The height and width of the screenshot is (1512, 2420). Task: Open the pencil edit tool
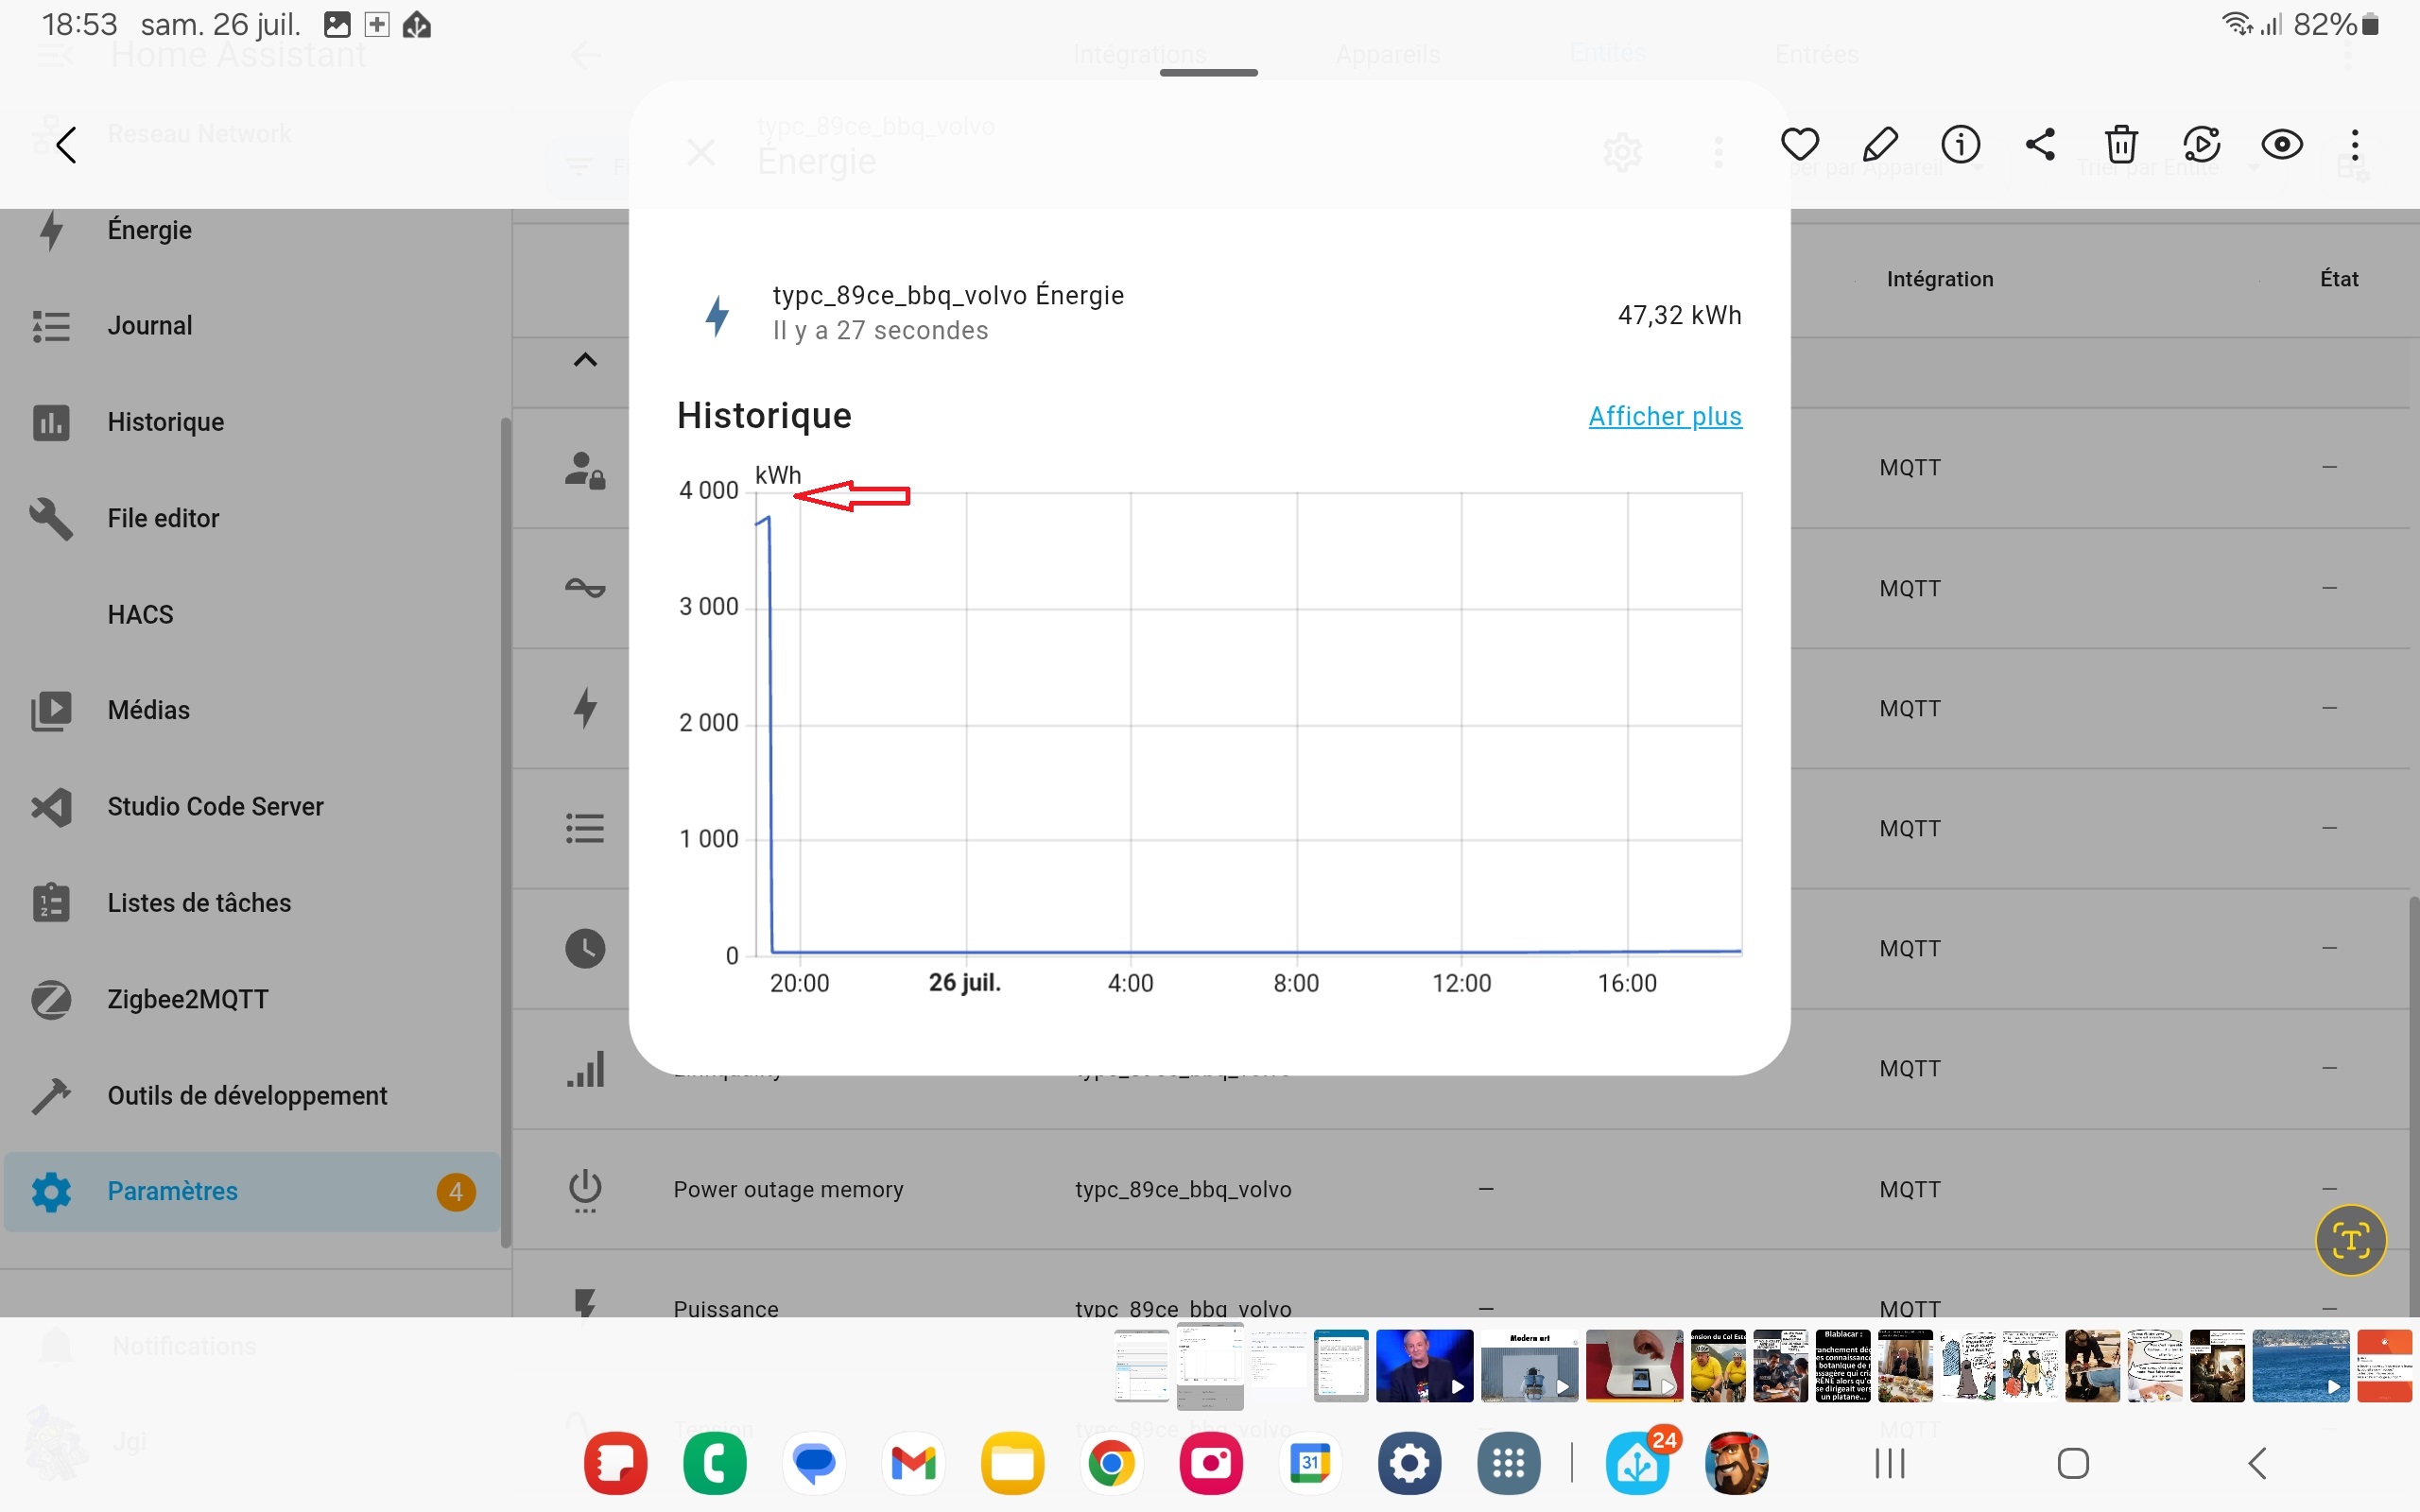(1880, 145)
